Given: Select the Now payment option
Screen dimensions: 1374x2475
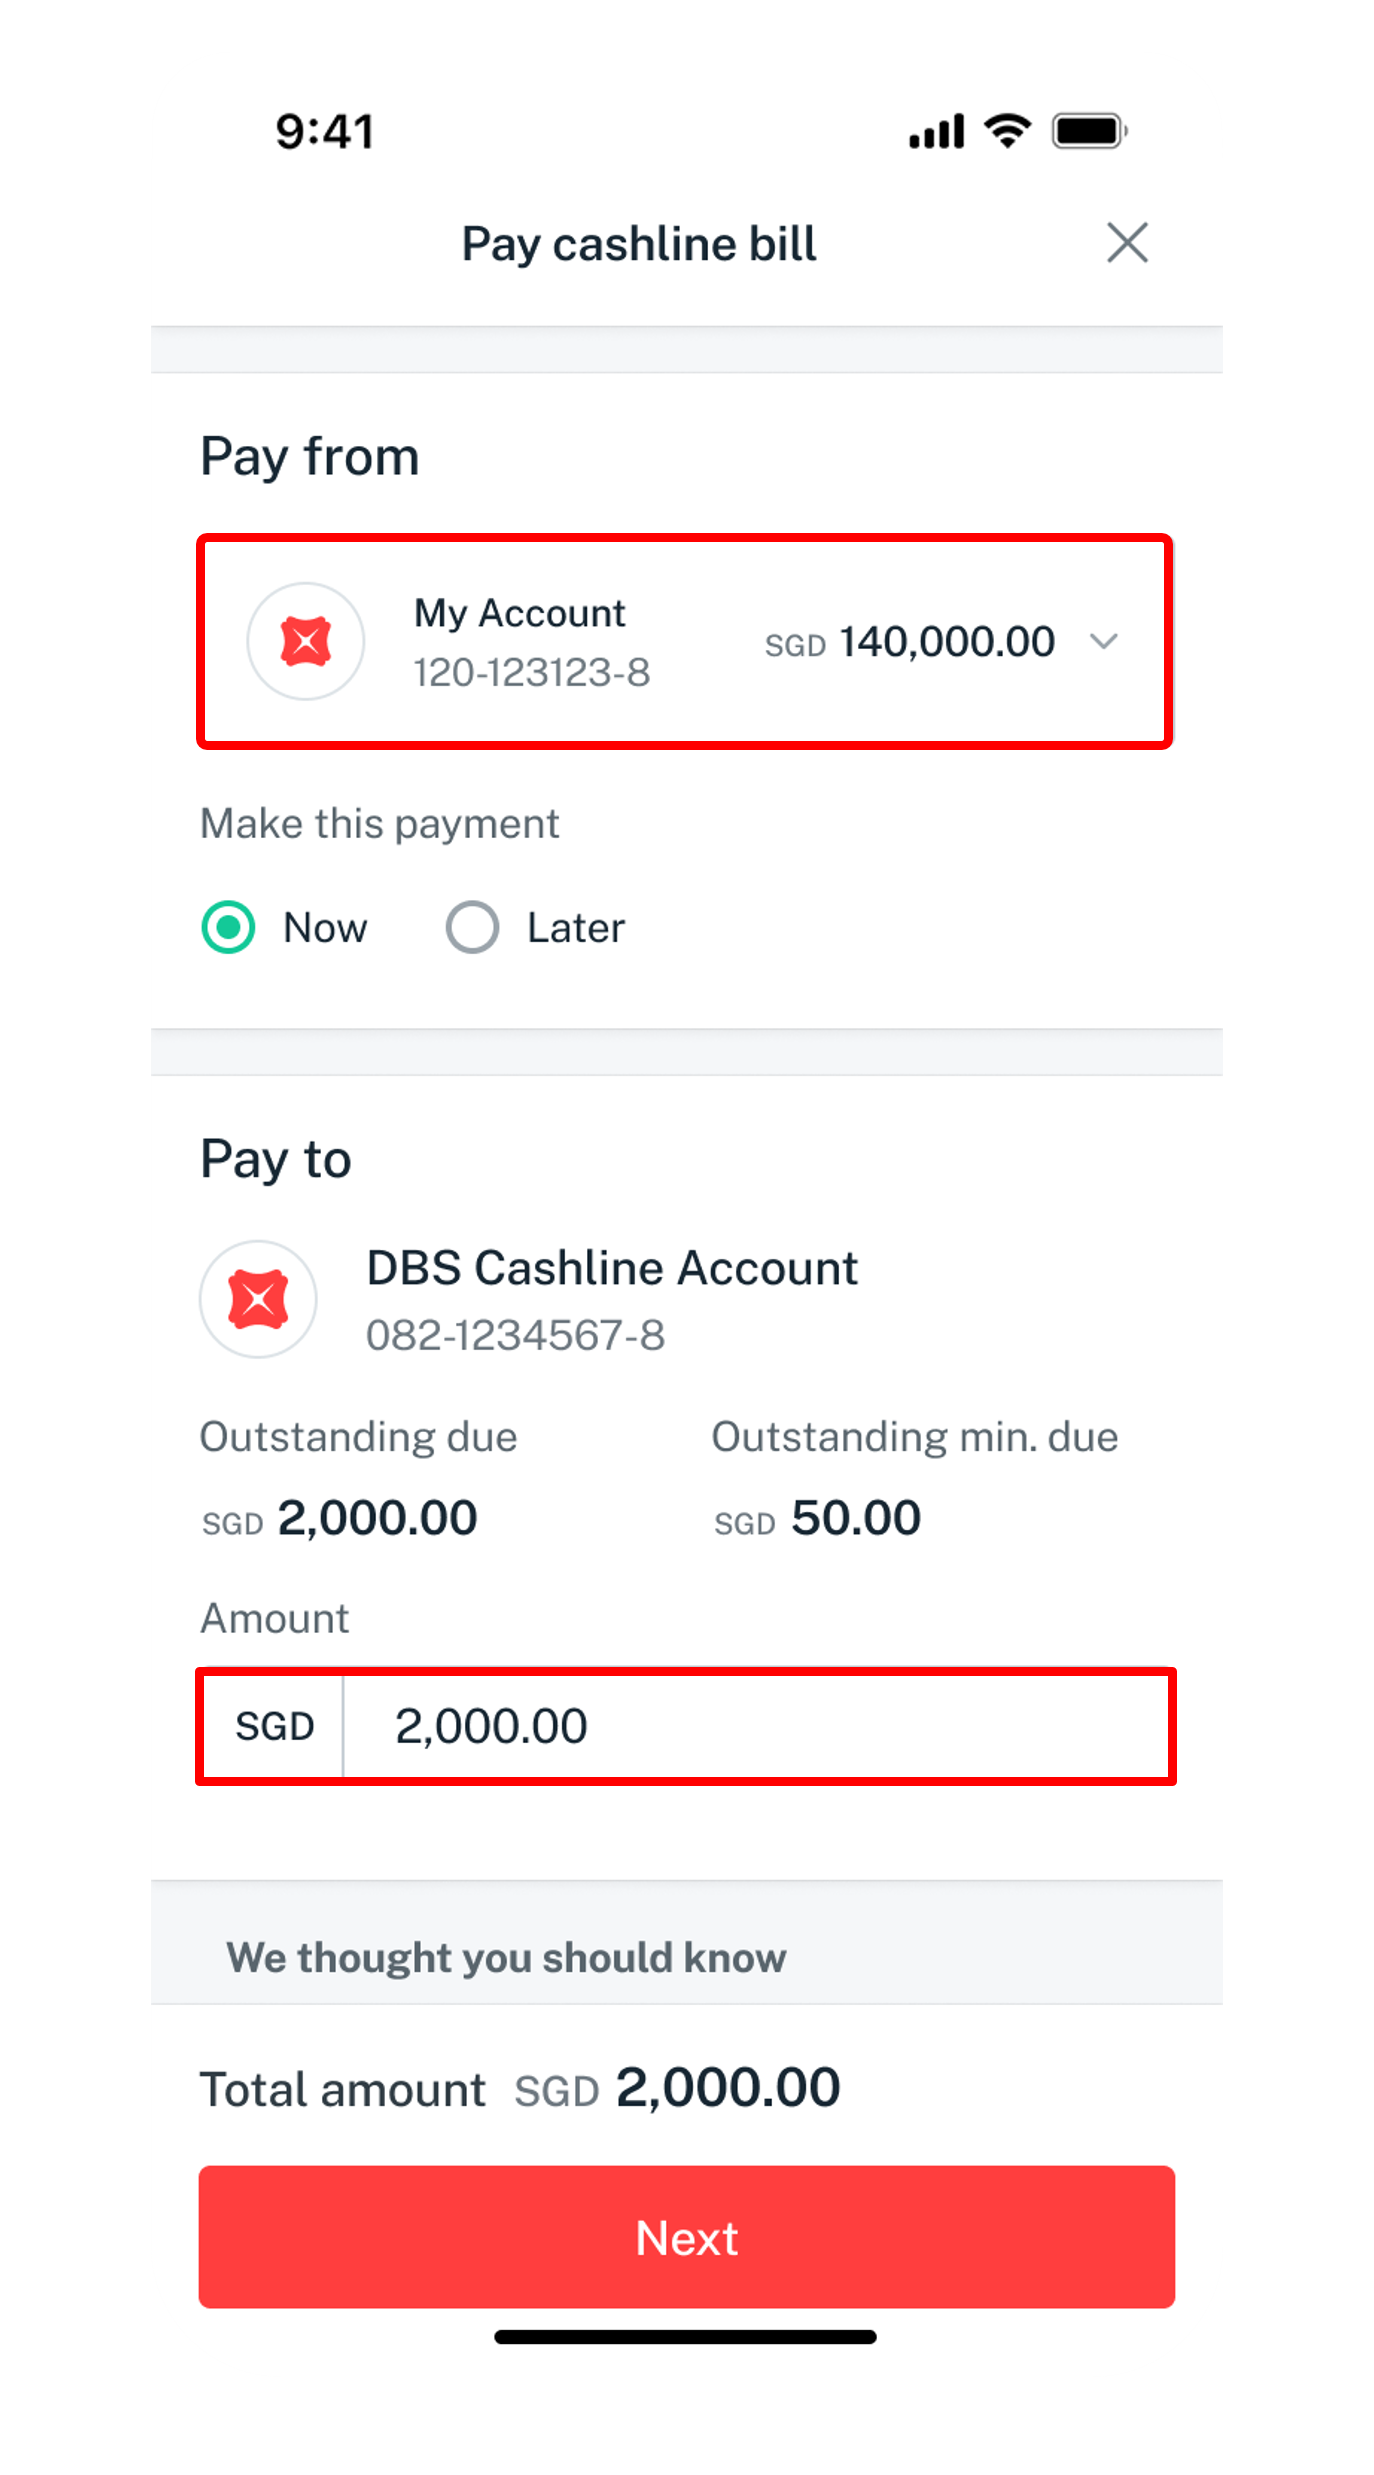Looking at the screenshot, I should click(227, 927).
